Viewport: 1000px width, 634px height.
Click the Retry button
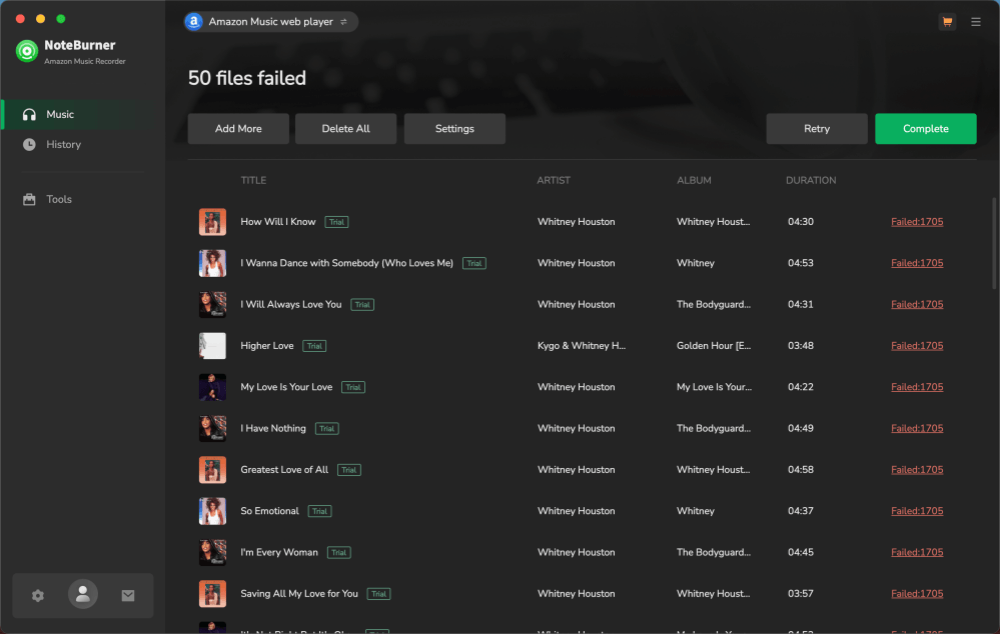[x=816, y=128]
